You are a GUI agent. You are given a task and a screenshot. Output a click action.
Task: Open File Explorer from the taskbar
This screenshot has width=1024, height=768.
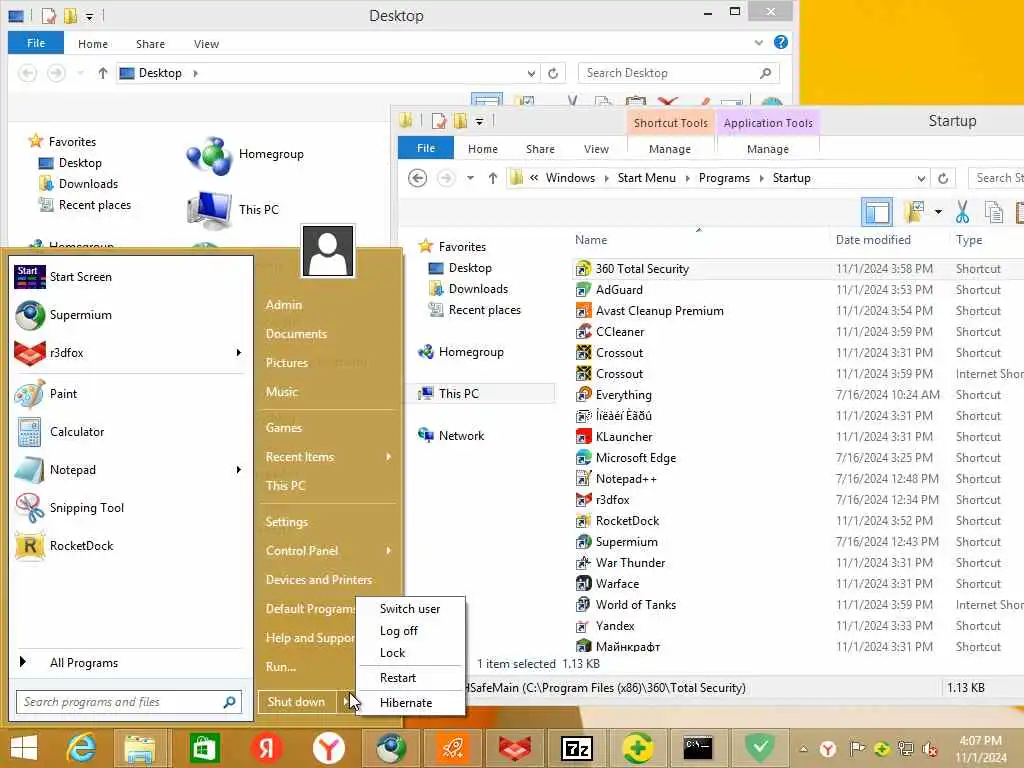pyautogui.click(x=140, y=748)
